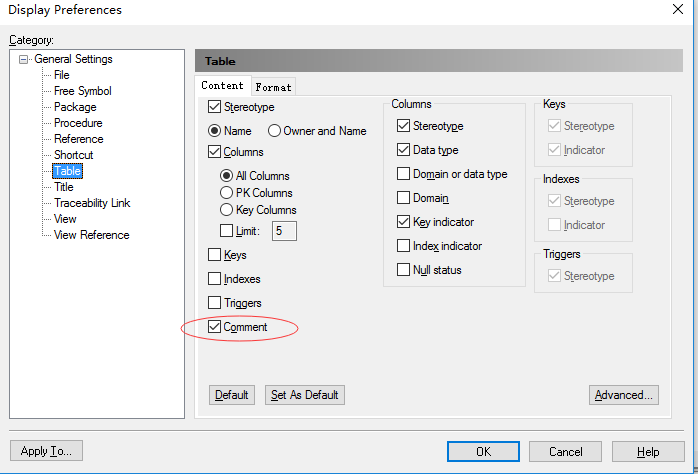Screen dimensions: 698x474
Task: Choose PK Columns radio option
Action: (x=226, y=193)
